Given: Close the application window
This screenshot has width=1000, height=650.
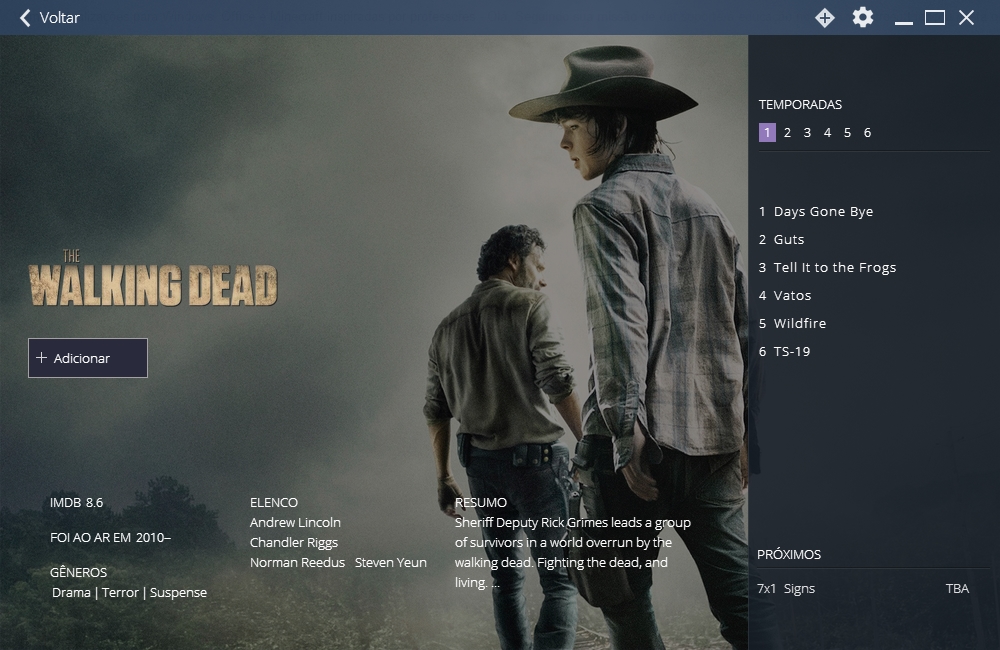Looking at the screenshot, I should [x=966, y=18].
